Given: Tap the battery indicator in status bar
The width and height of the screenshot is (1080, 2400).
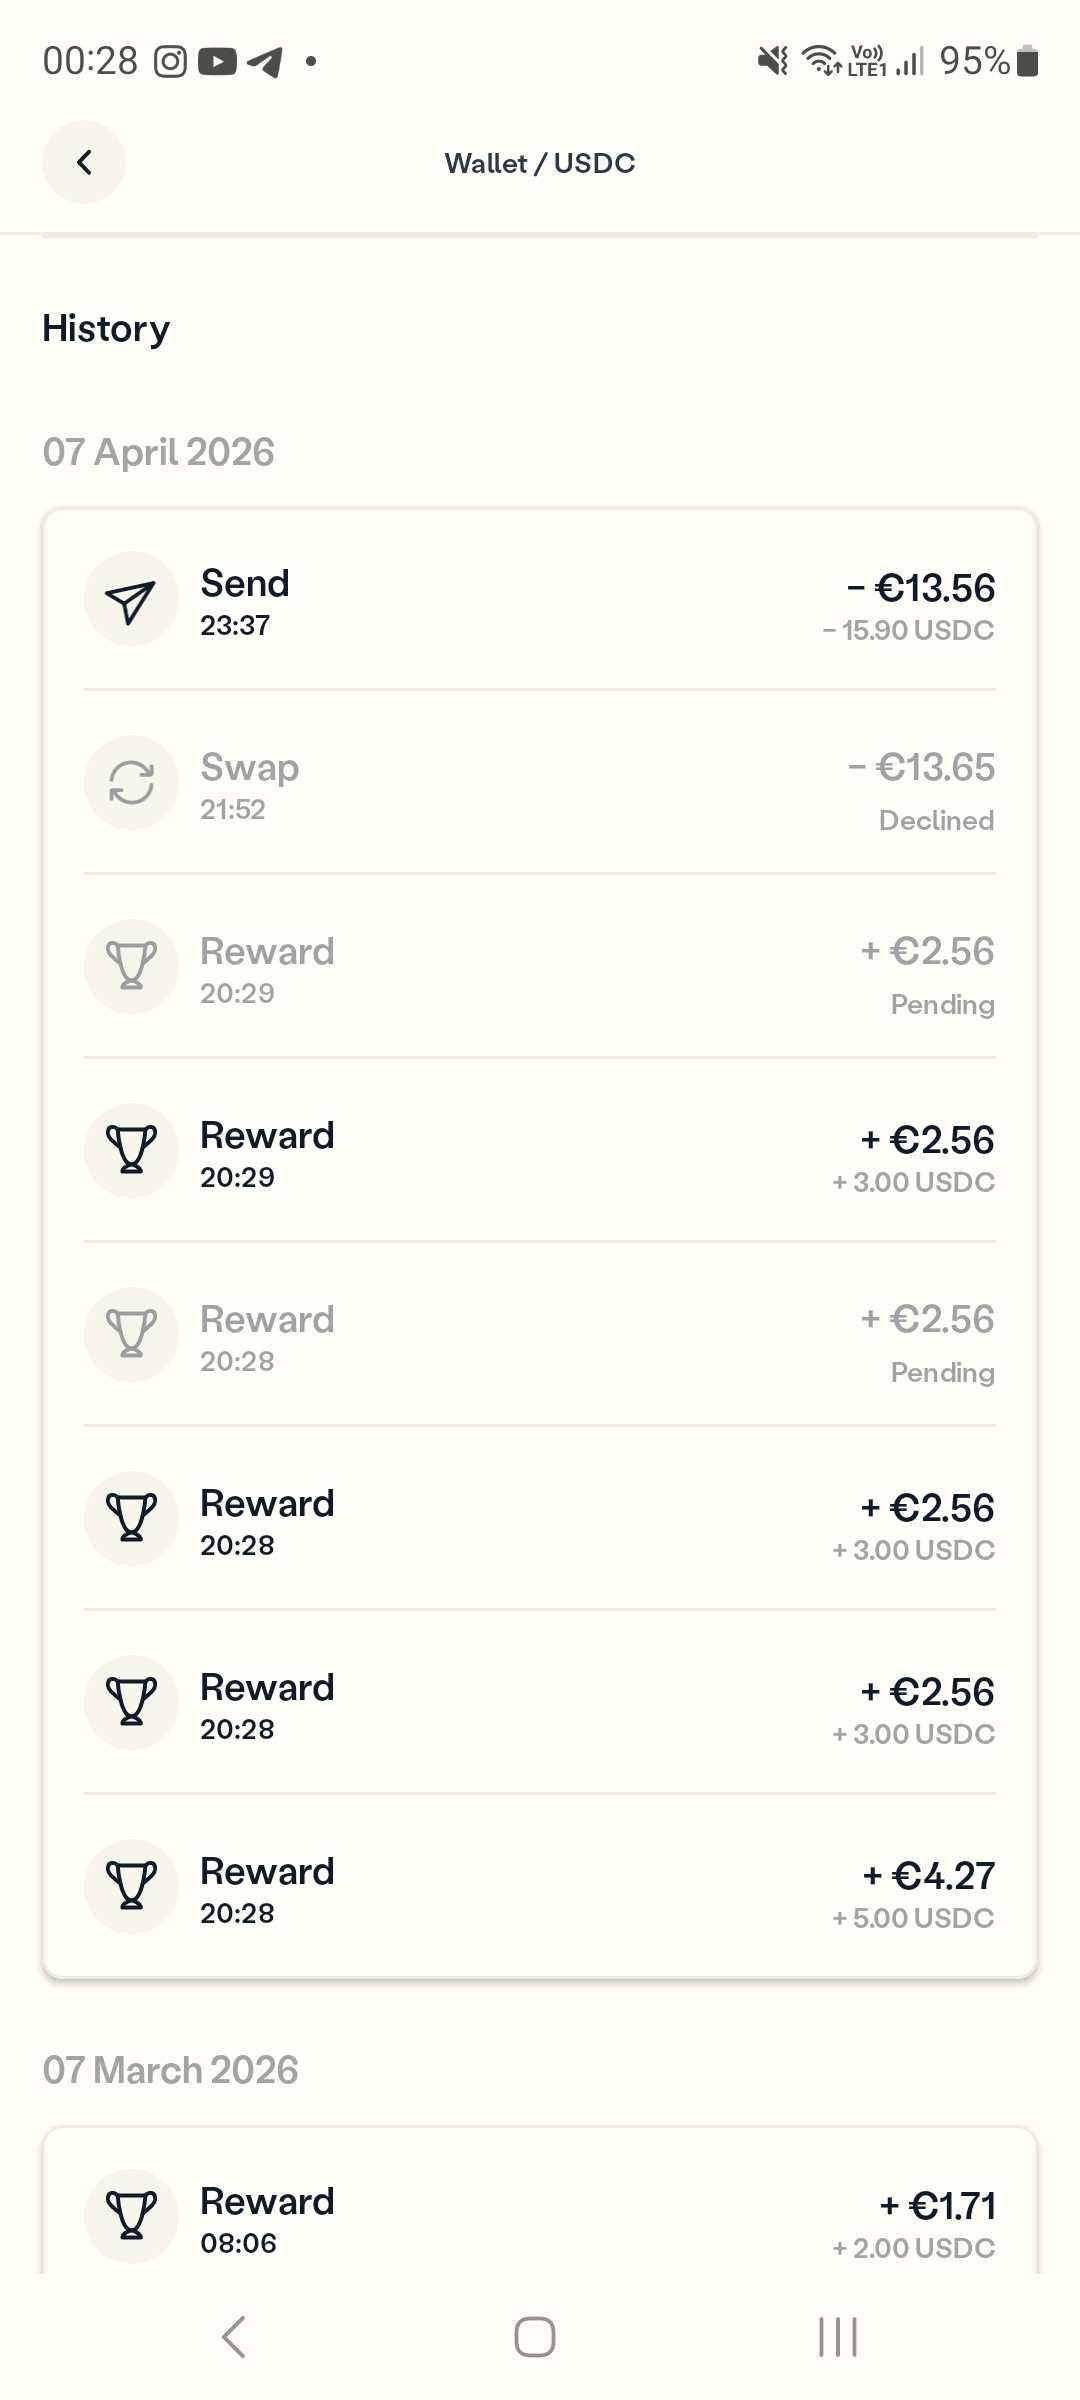Looking at the screenshot, I should (x=1027, y=62).
